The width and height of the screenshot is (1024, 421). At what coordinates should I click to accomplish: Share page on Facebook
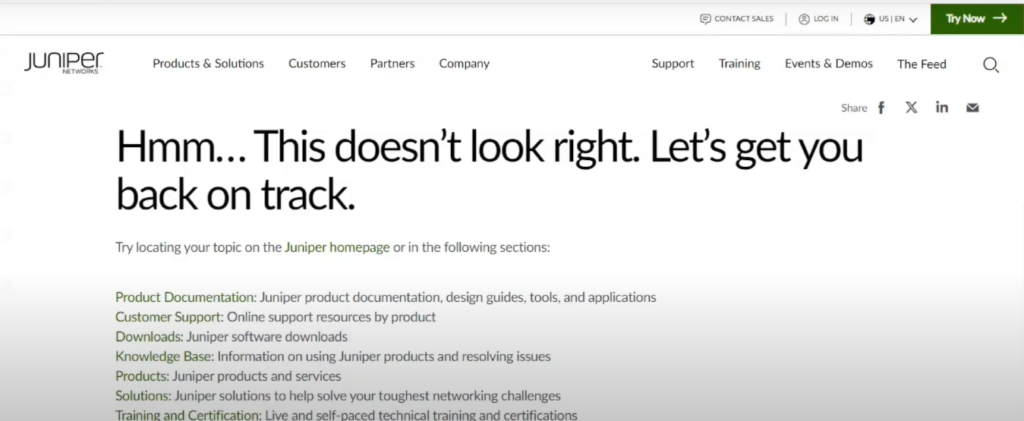pos(881,108)
